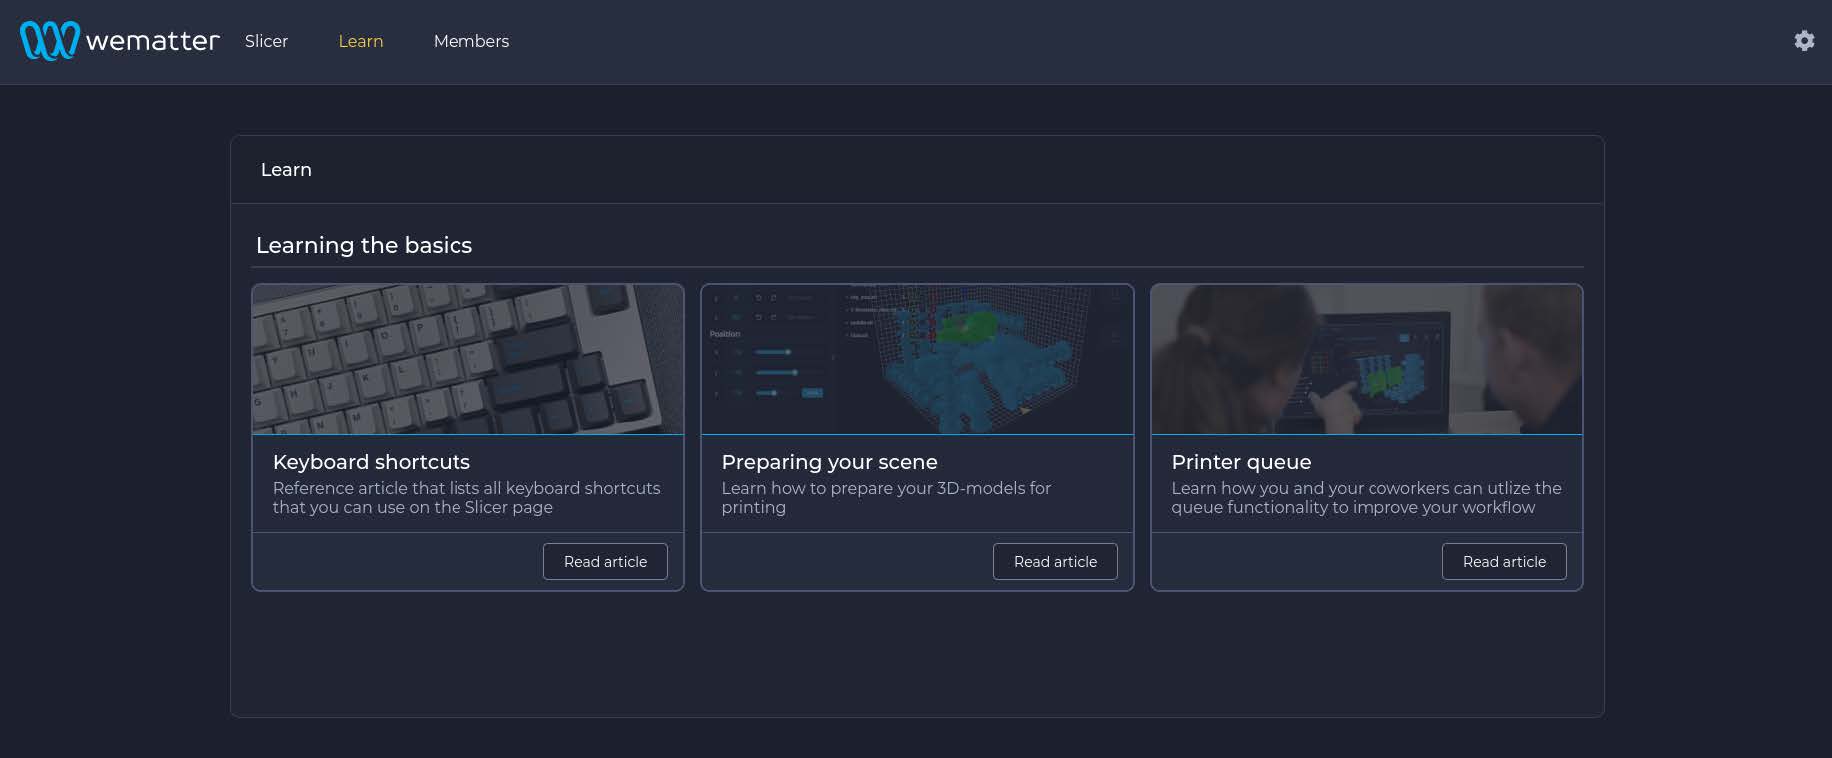Open the Printer queue Read article button
The image size is (1832, 758).
1504,562
